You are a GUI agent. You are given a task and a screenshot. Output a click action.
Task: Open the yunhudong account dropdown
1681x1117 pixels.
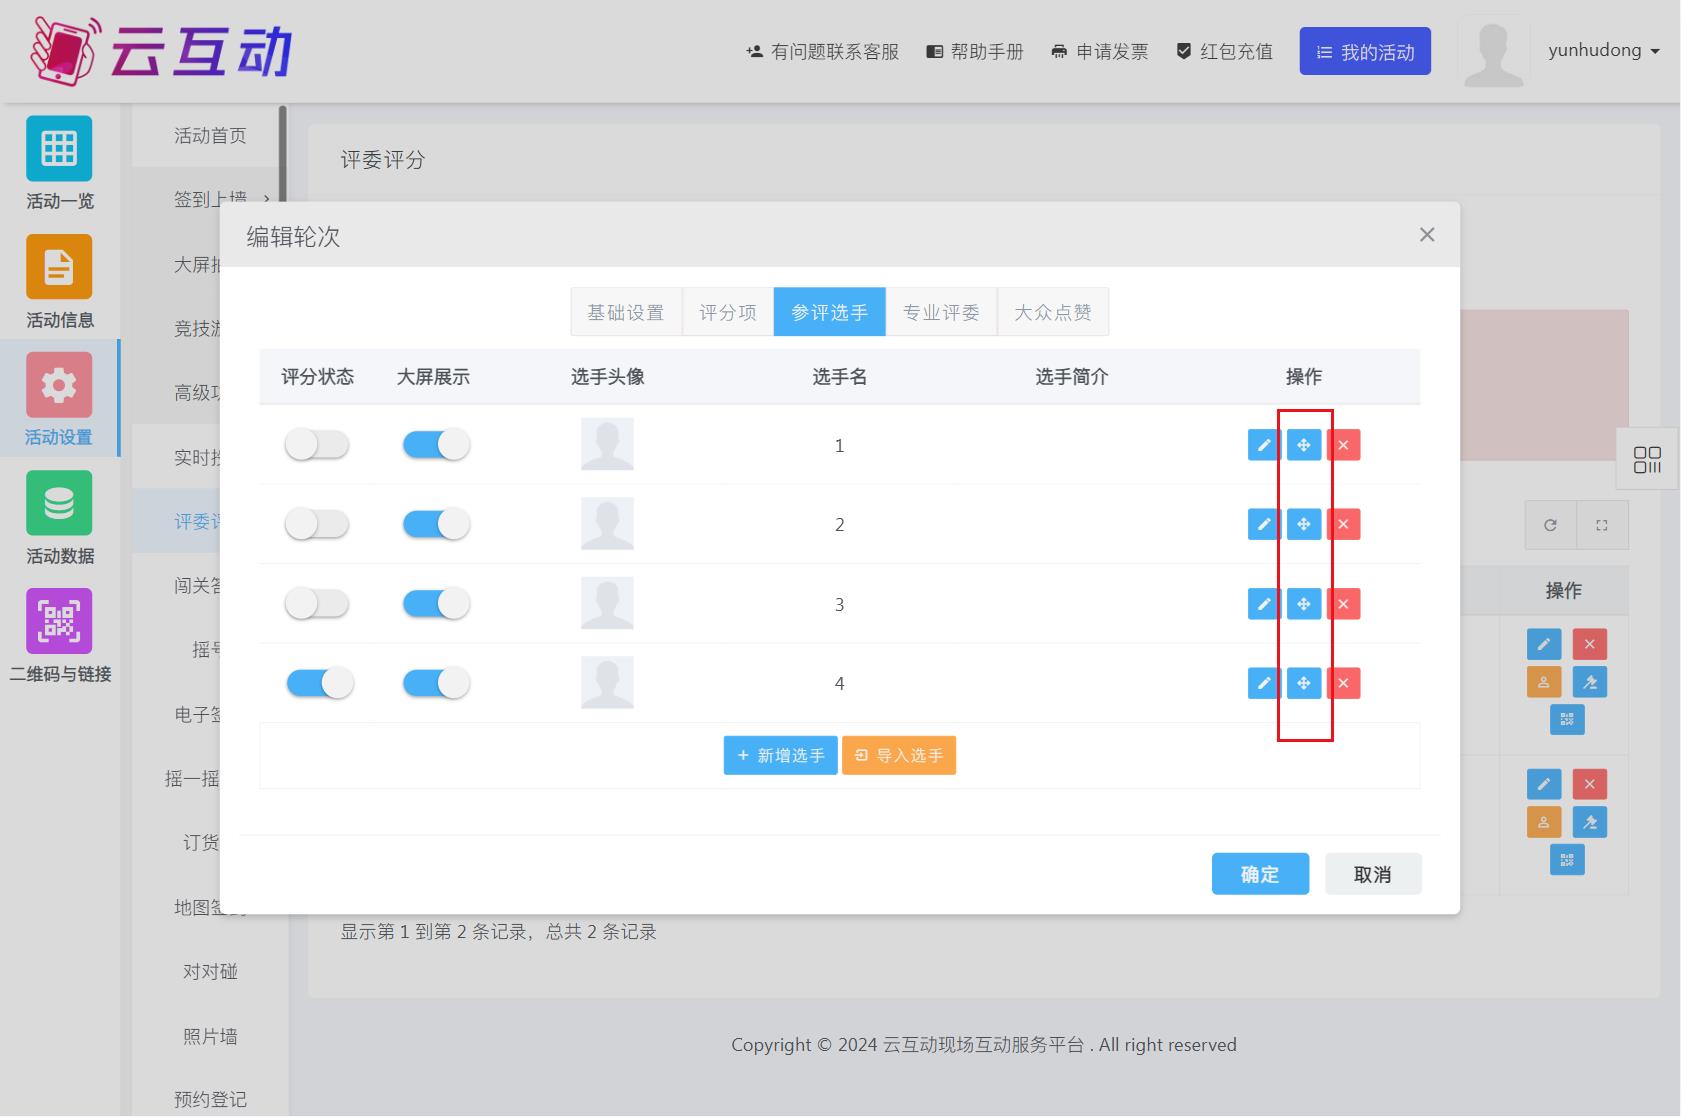click(1601, 50)
